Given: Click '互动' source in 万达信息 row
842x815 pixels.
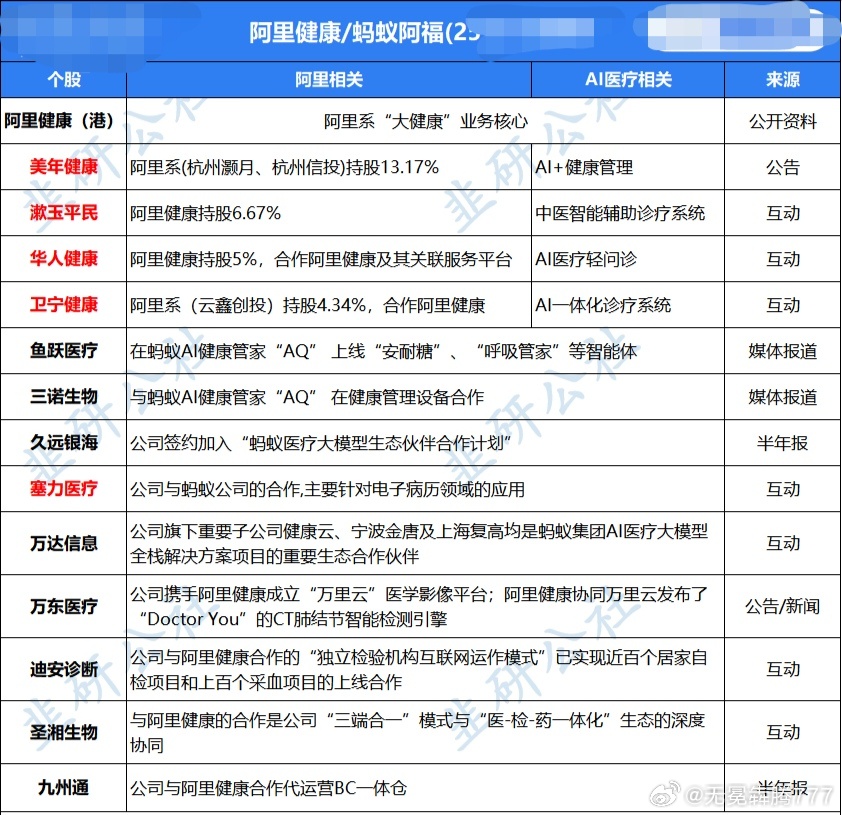Looking at the screenshot, I should 782,543.
